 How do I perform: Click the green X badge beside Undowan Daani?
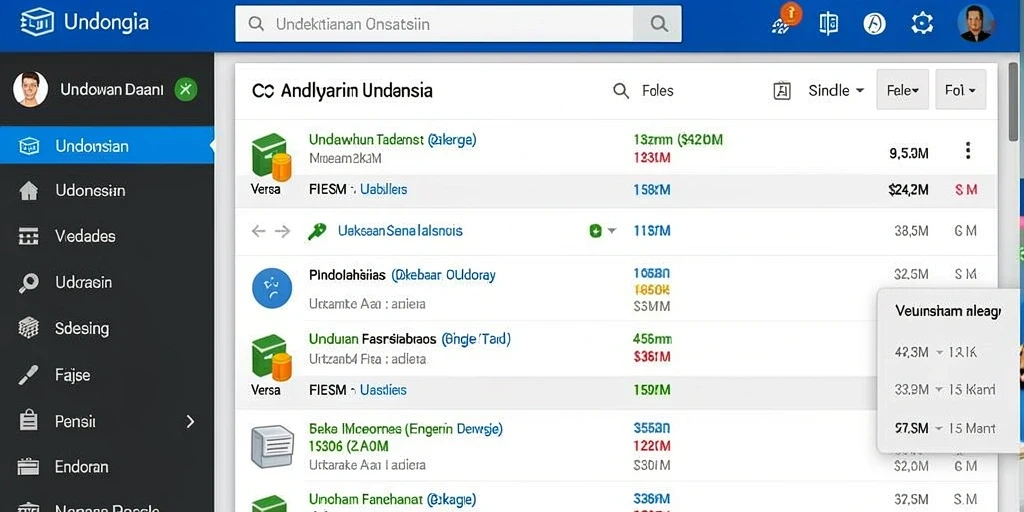pos(186,89)
